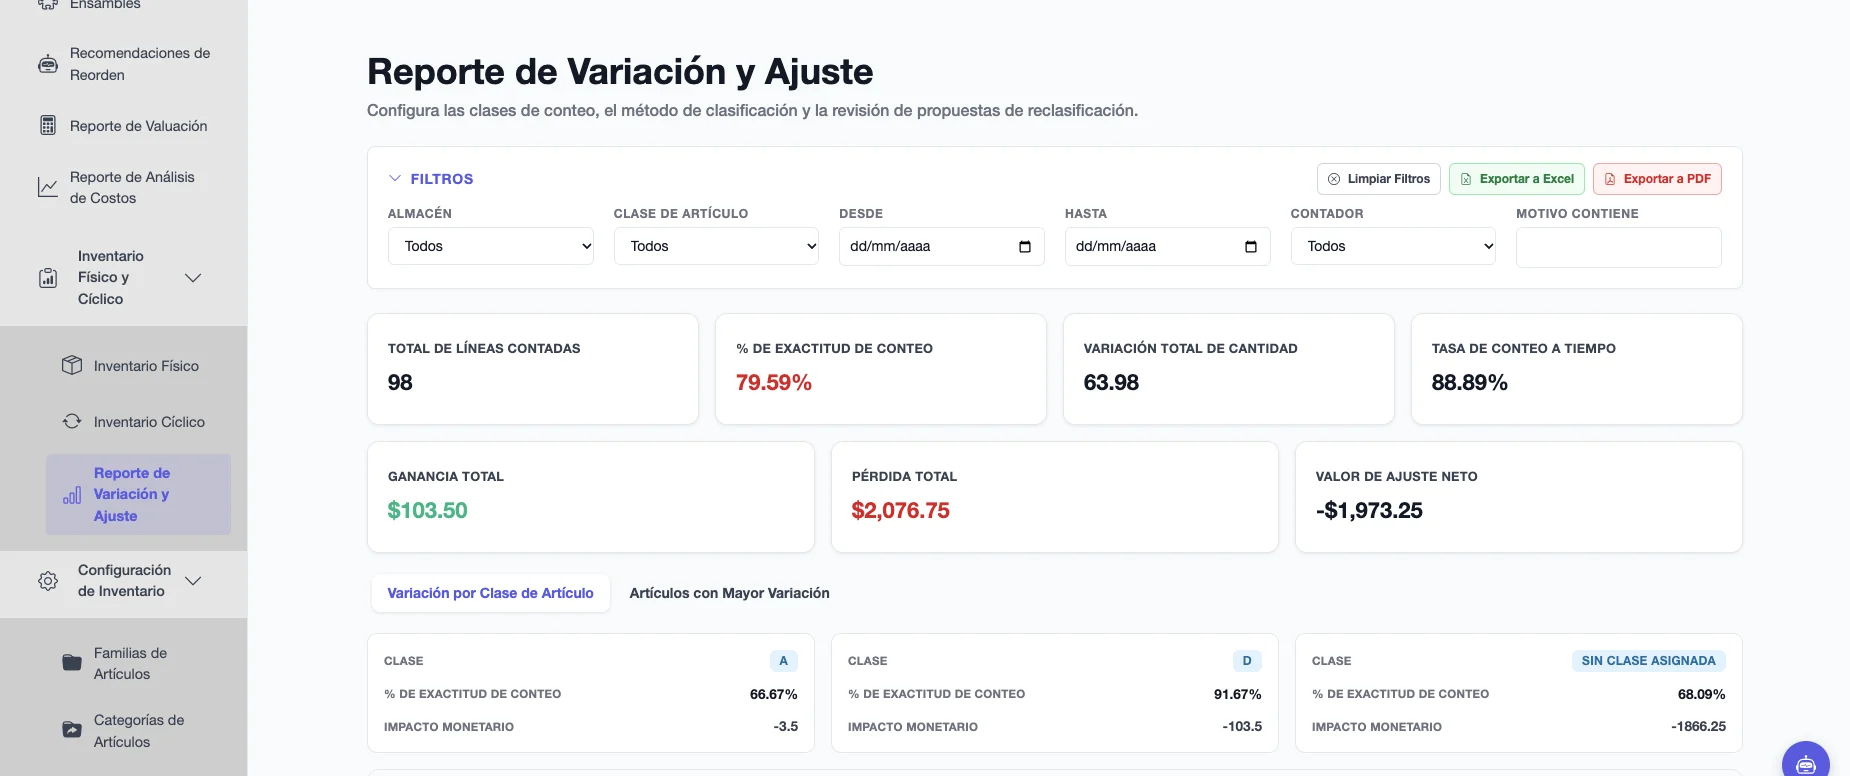Click the Inventario Físico box icon

(72, 365)
